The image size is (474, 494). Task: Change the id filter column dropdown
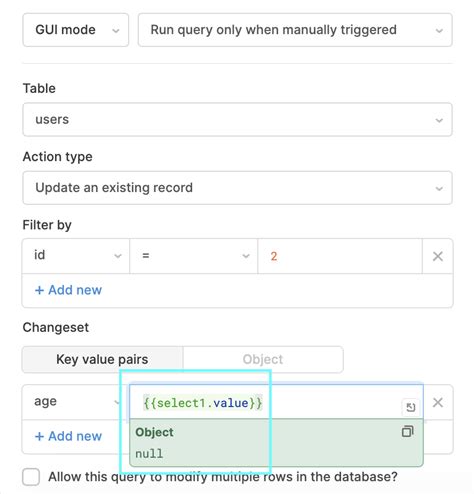coord(76,256)
